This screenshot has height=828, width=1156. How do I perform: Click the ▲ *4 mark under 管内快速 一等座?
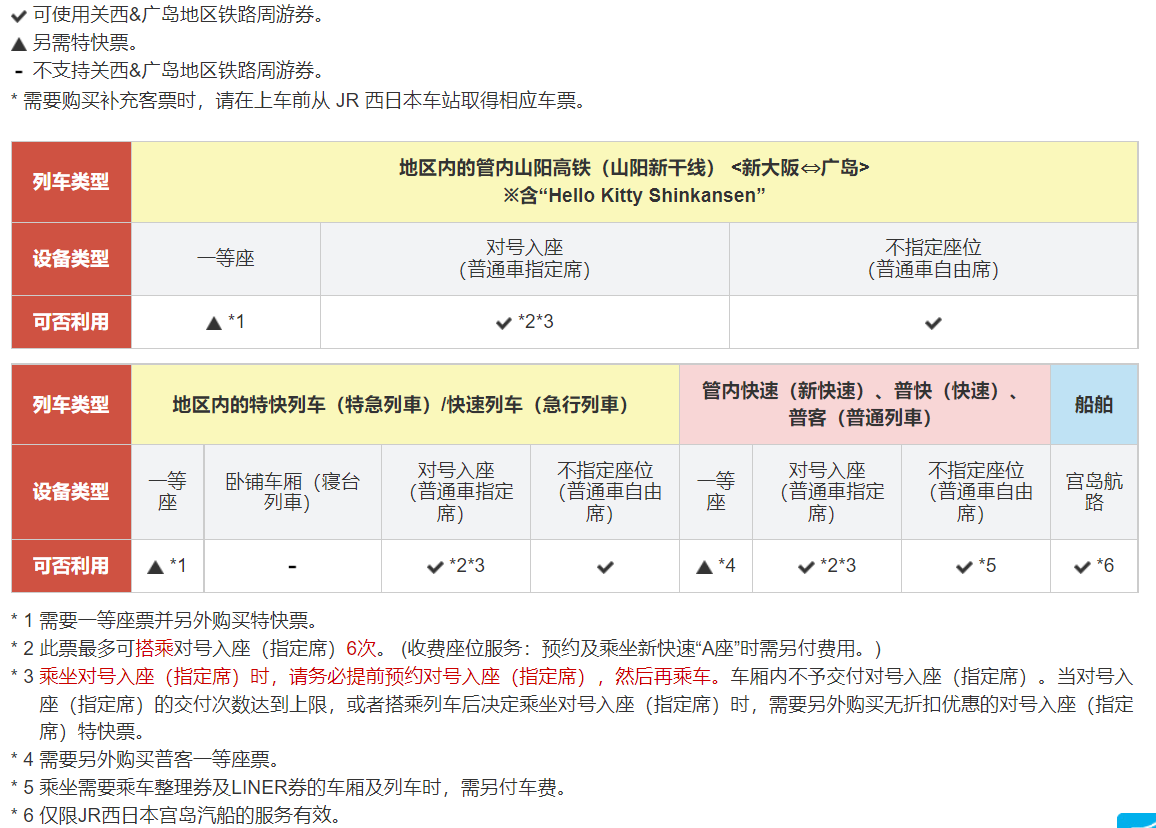pos(716,565)
